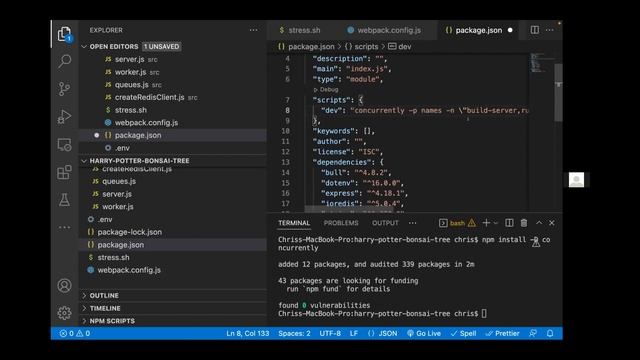Toggle Spell checker in status bar
The image size is (640, 360).
click(x=463, y=333)
